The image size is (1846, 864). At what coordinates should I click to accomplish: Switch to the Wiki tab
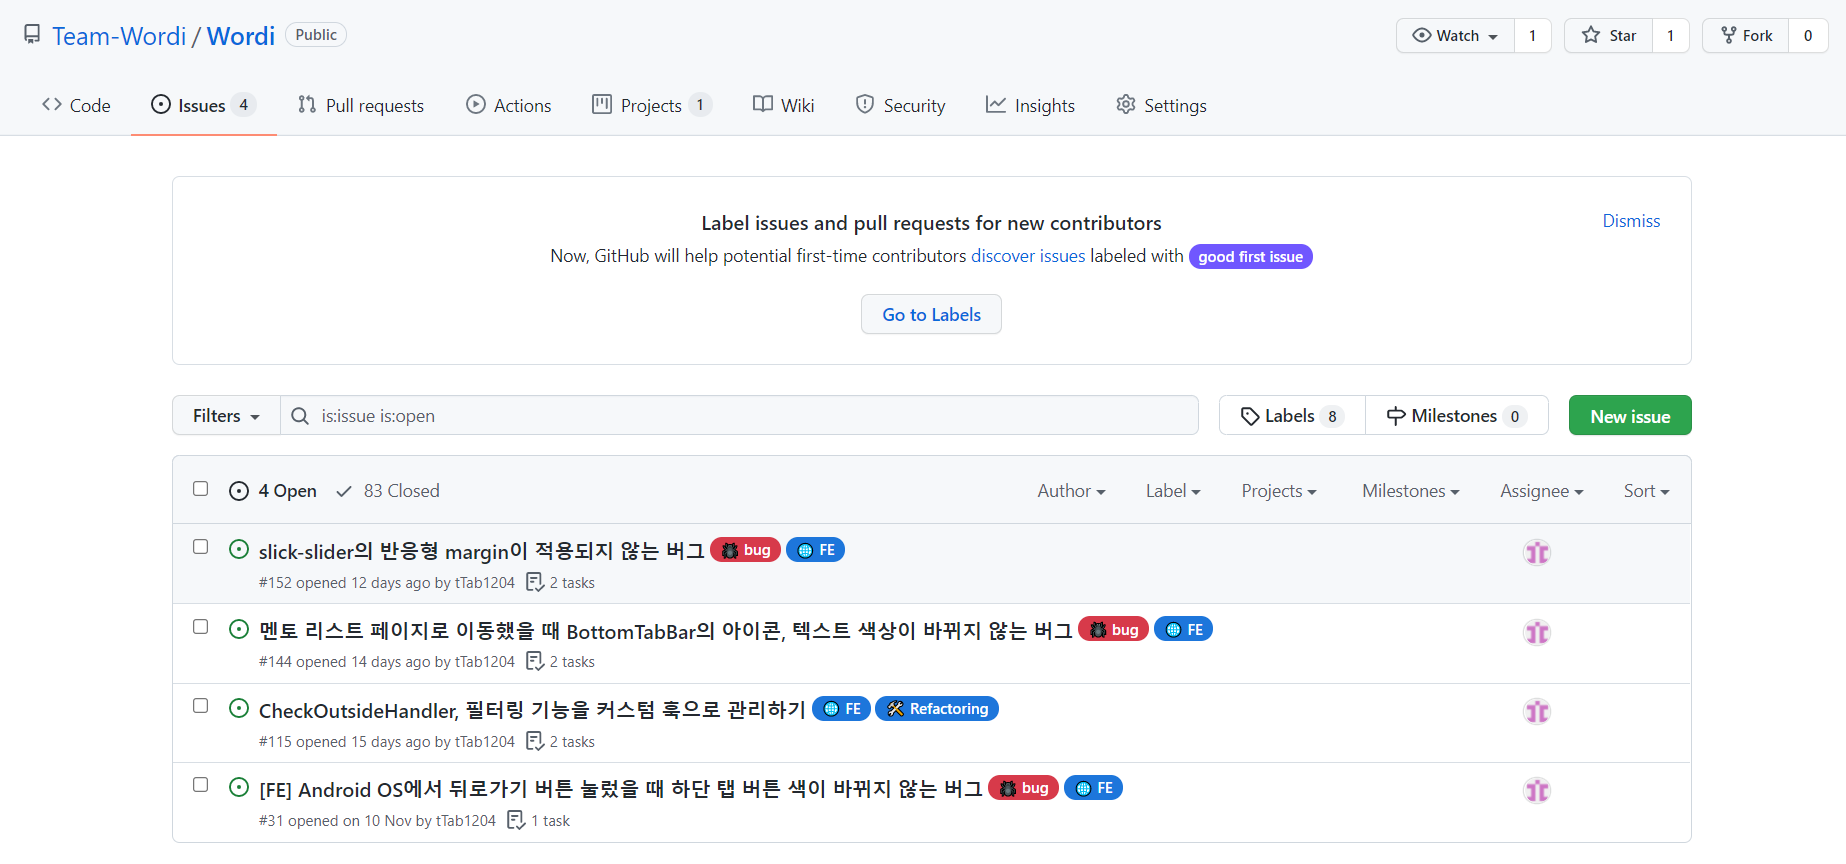point(784,105)
